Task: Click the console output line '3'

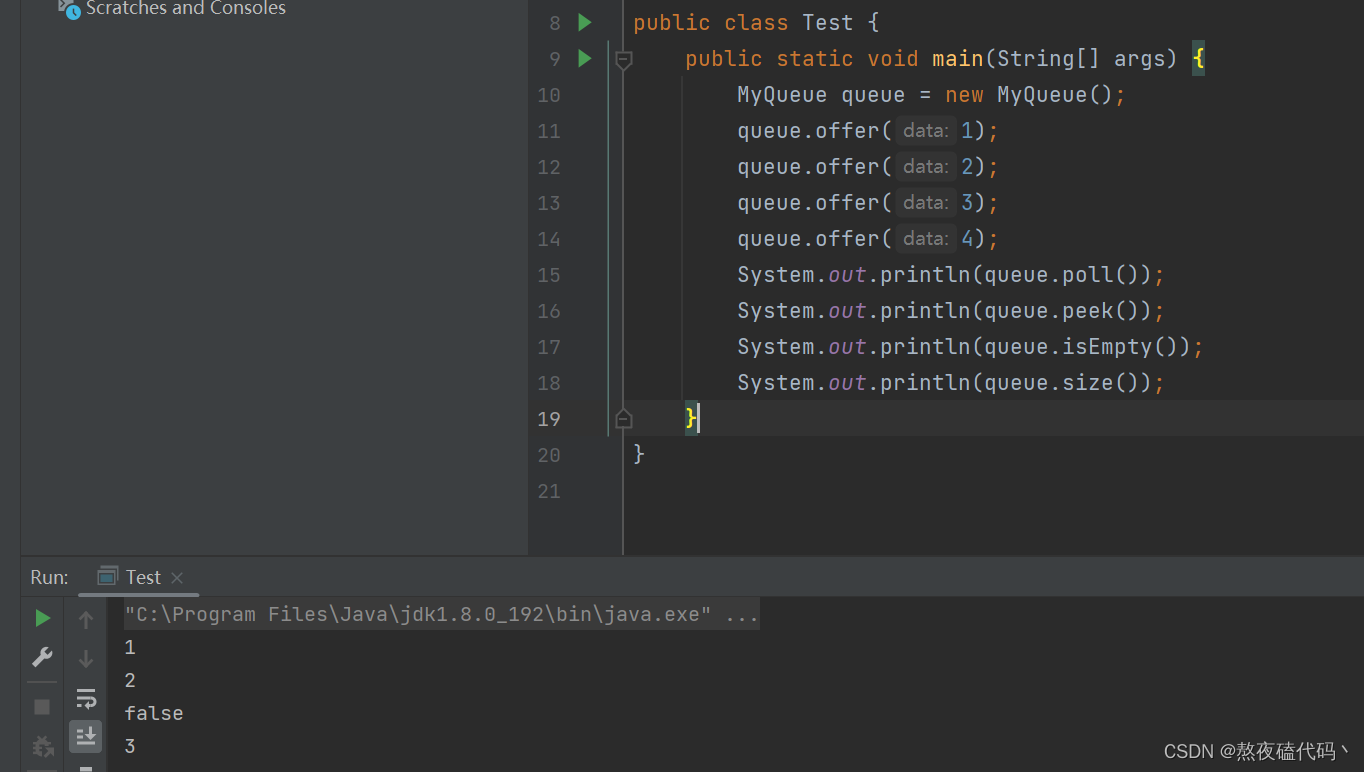Action: [x=130, y=746]
